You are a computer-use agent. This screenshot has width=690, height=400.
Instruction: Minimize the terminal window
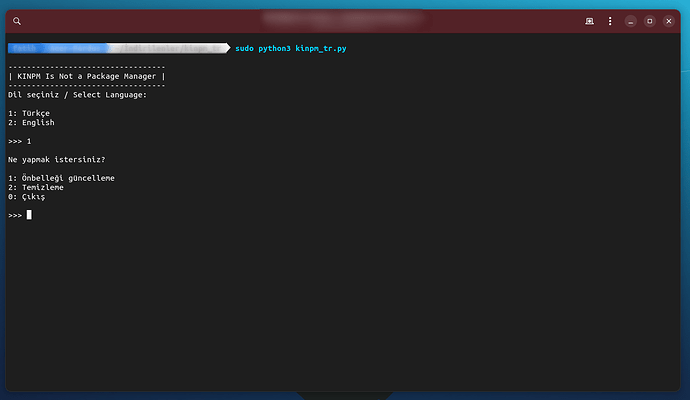[x=630, y=20]
